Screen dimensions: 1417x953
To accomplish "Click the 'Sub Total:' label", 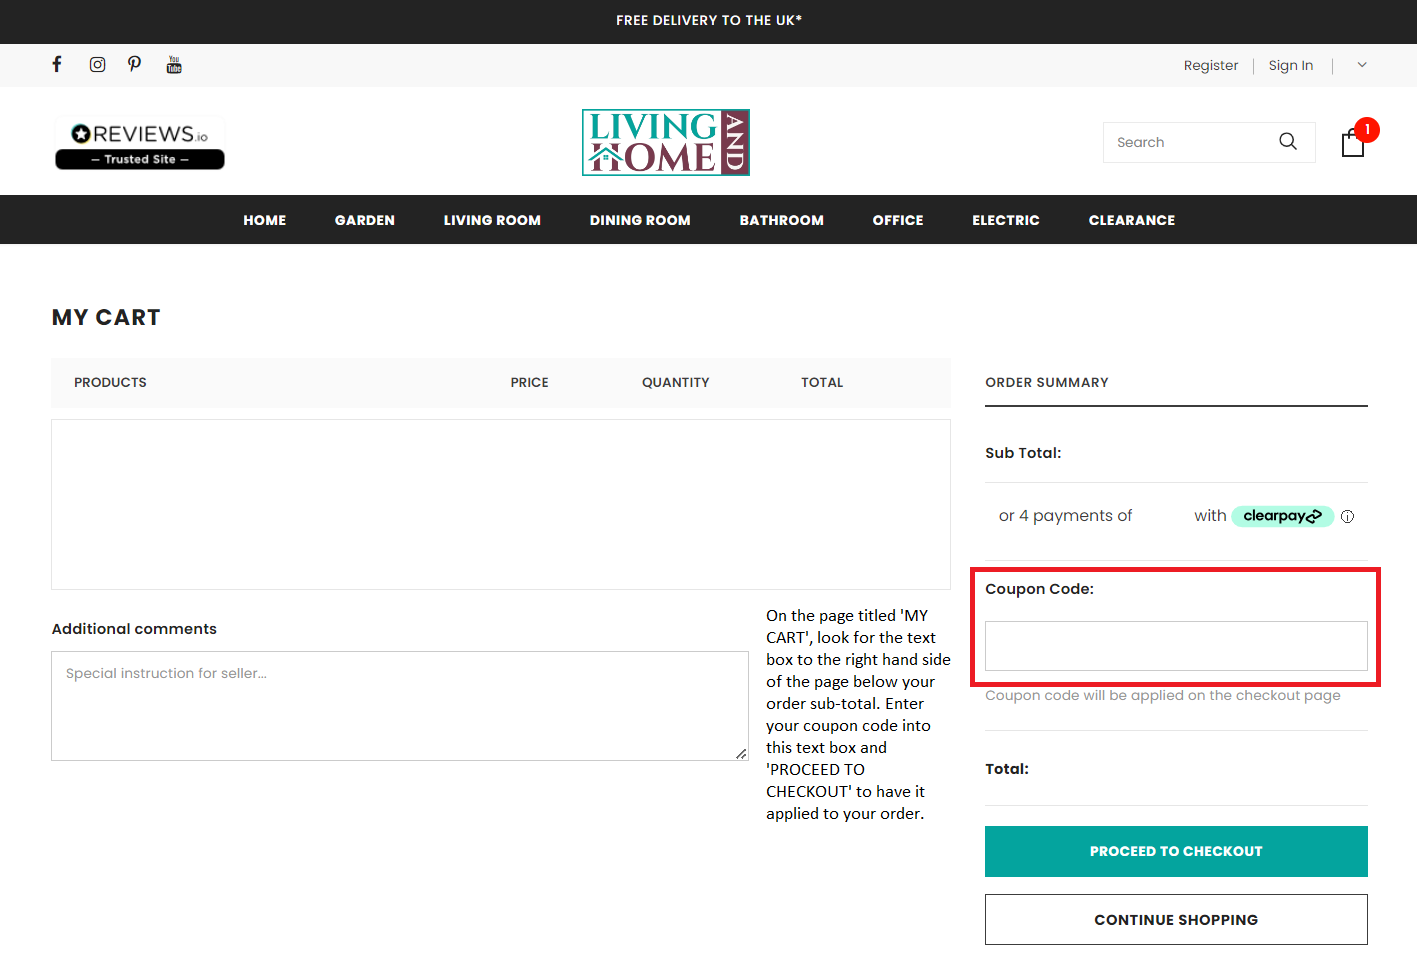I will coord(1023,453).
